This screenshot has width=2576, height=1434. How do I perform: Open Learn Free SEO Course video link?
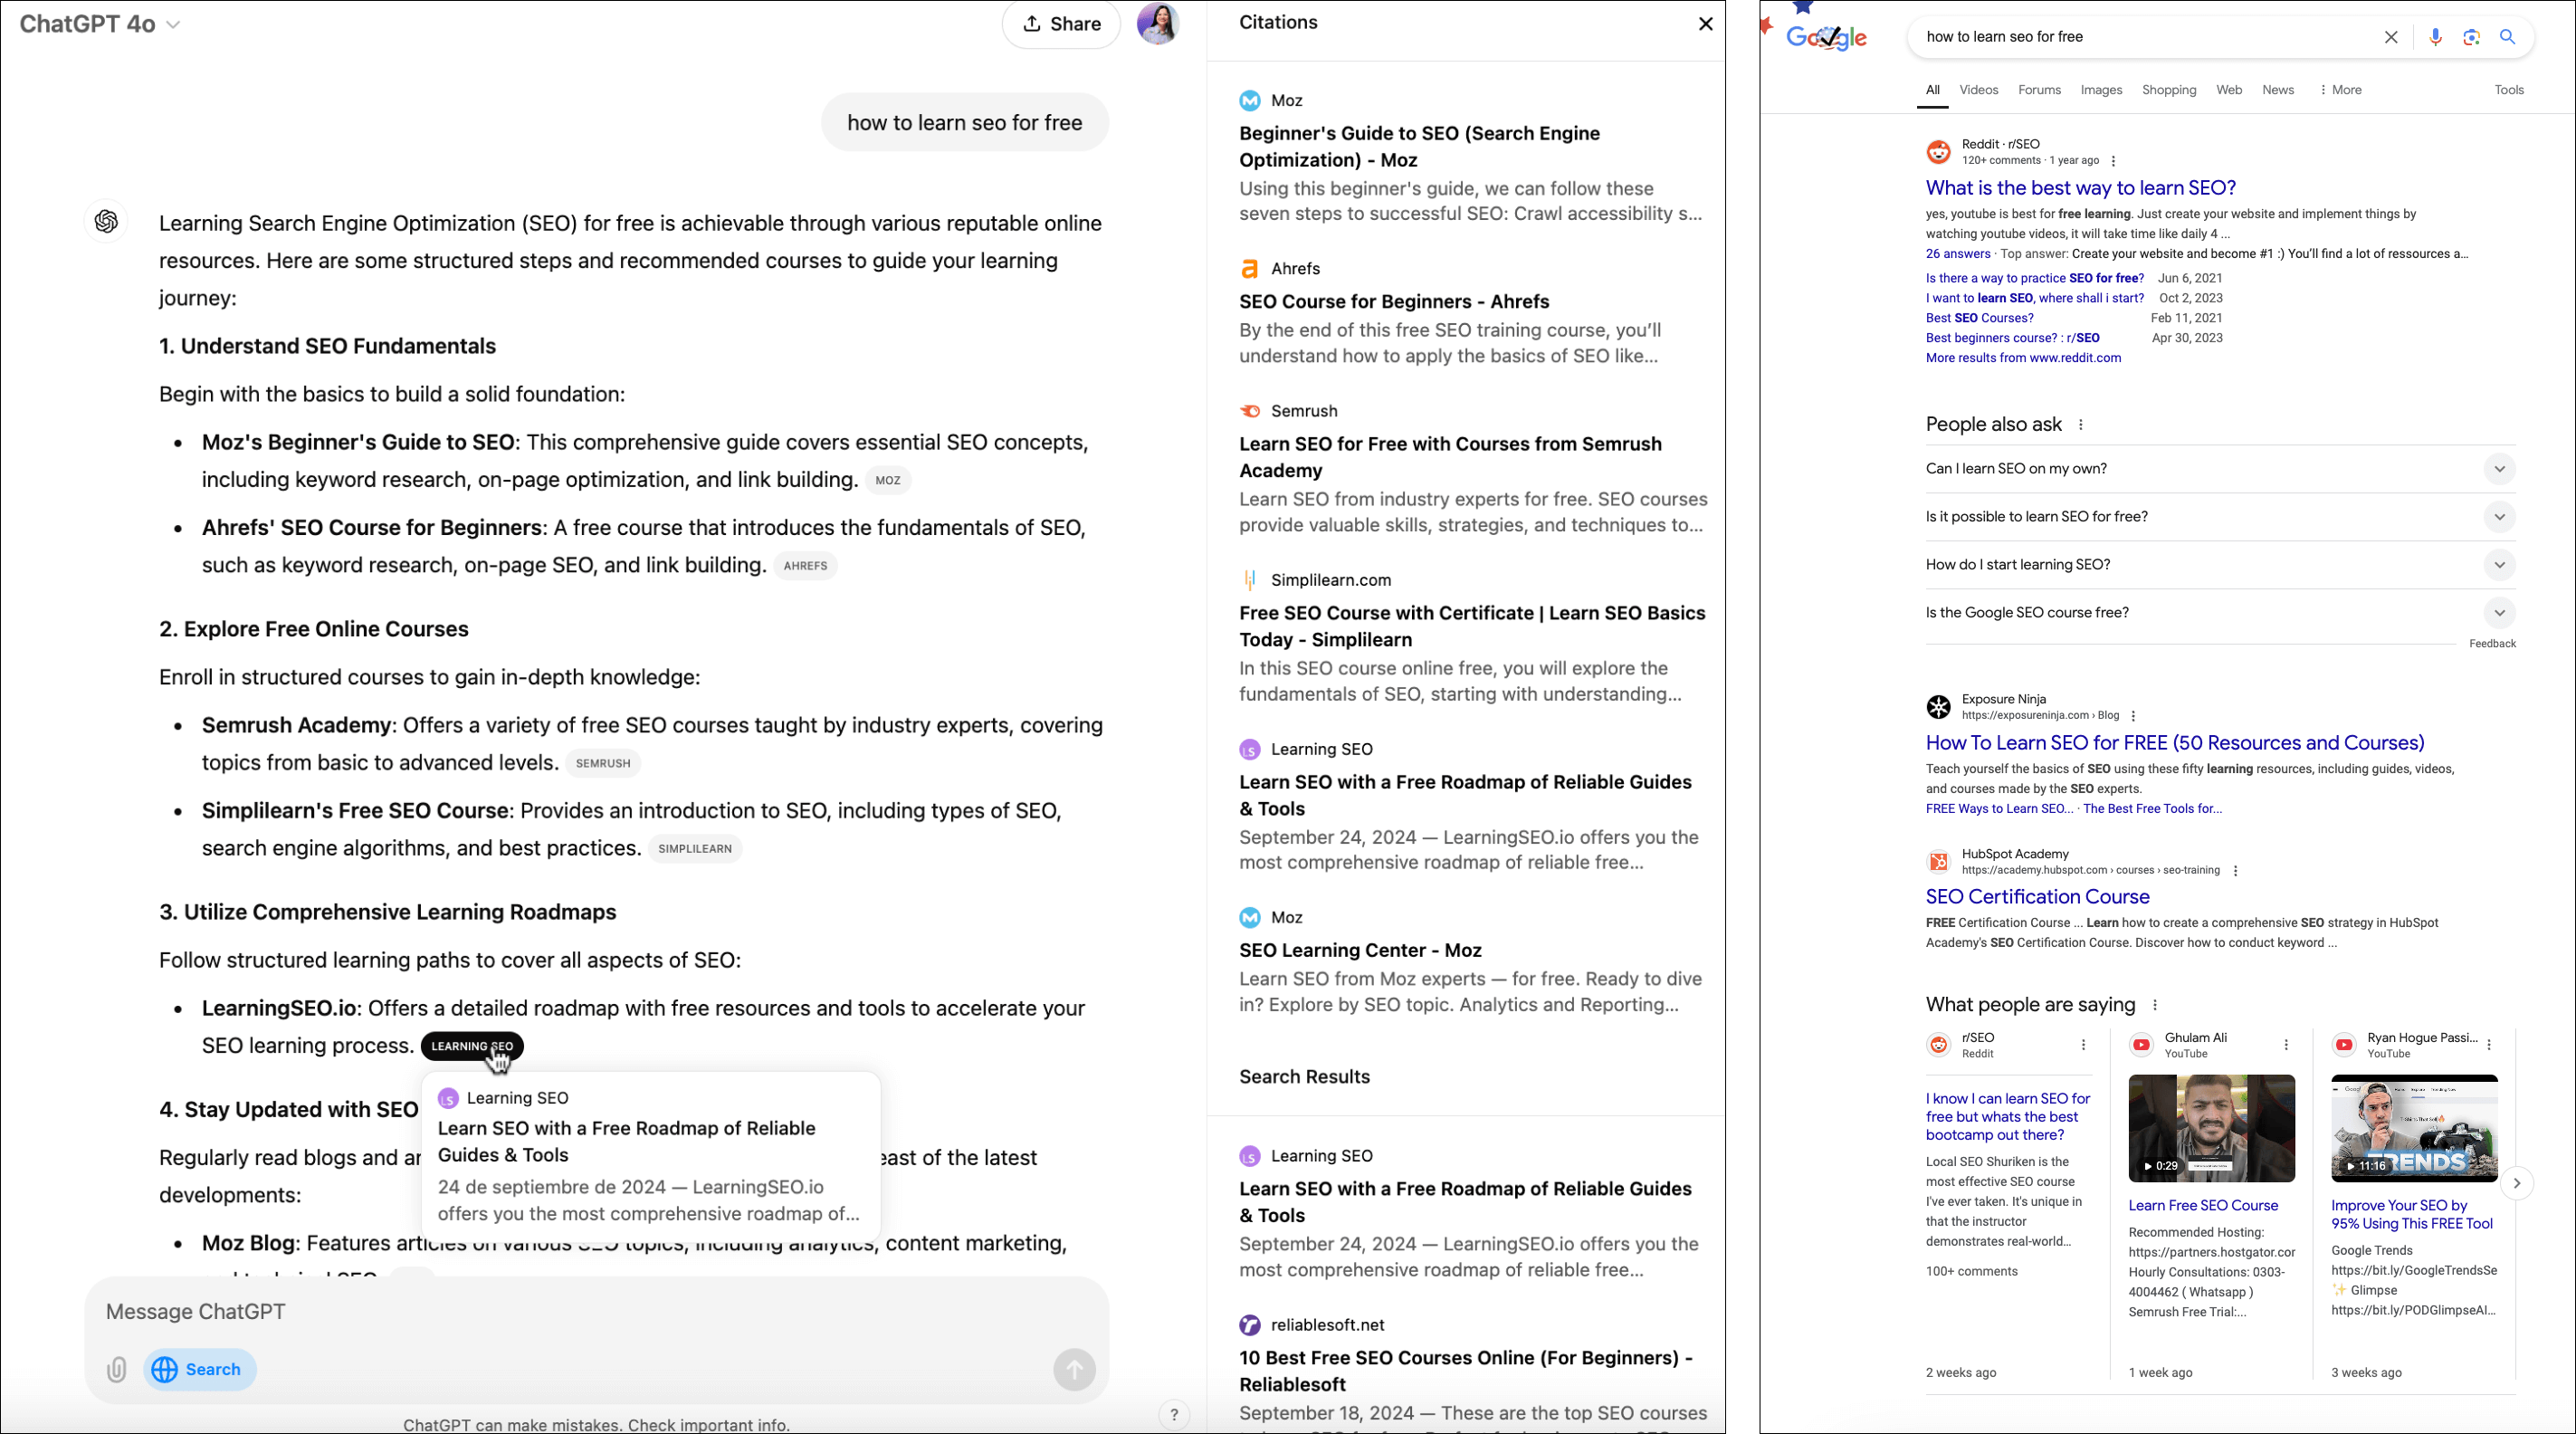(2203, 1206)
